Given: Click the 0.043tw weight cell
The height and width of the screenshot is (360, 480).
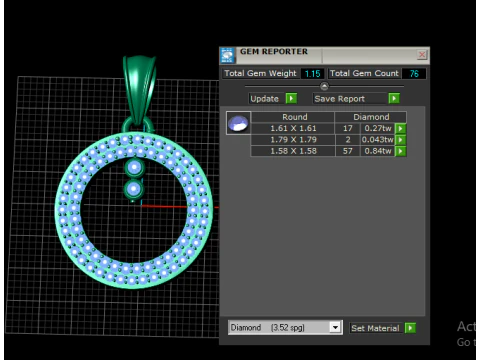Looking at the screenshot, I should [x=378, y=140].
